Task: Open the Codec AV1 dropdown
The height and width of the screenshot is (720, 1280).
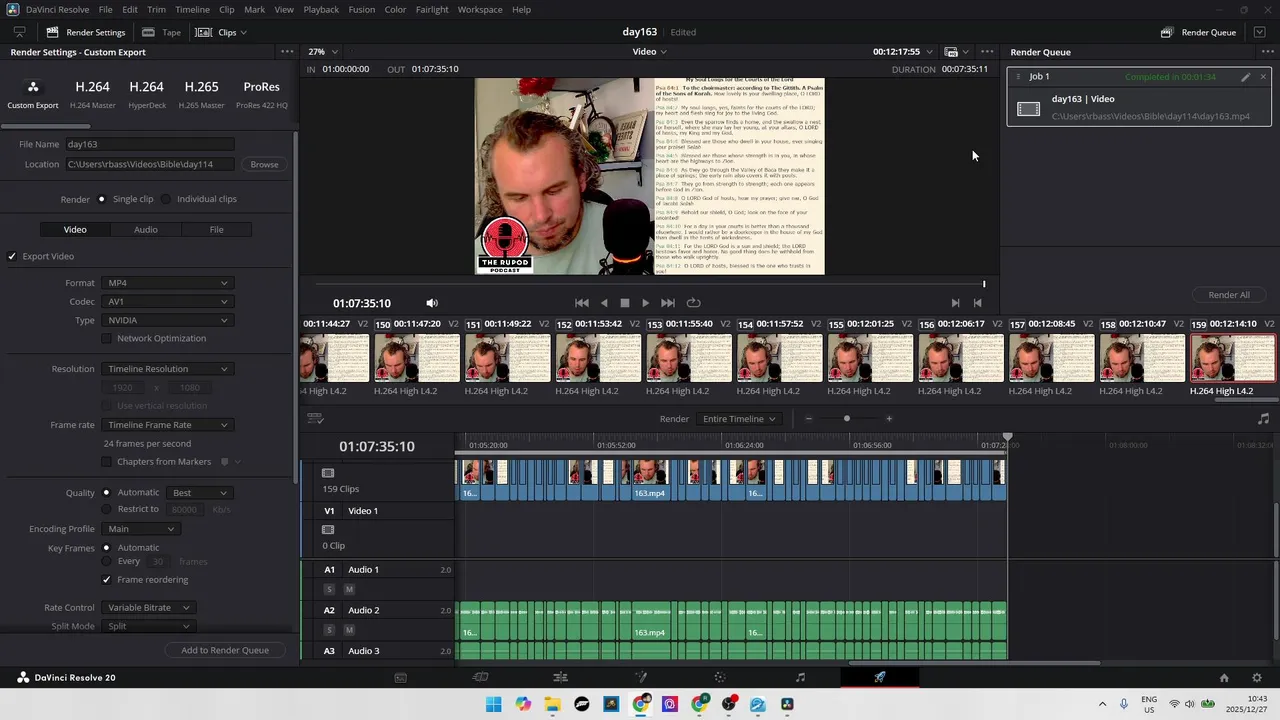Action: click(167, 302)
